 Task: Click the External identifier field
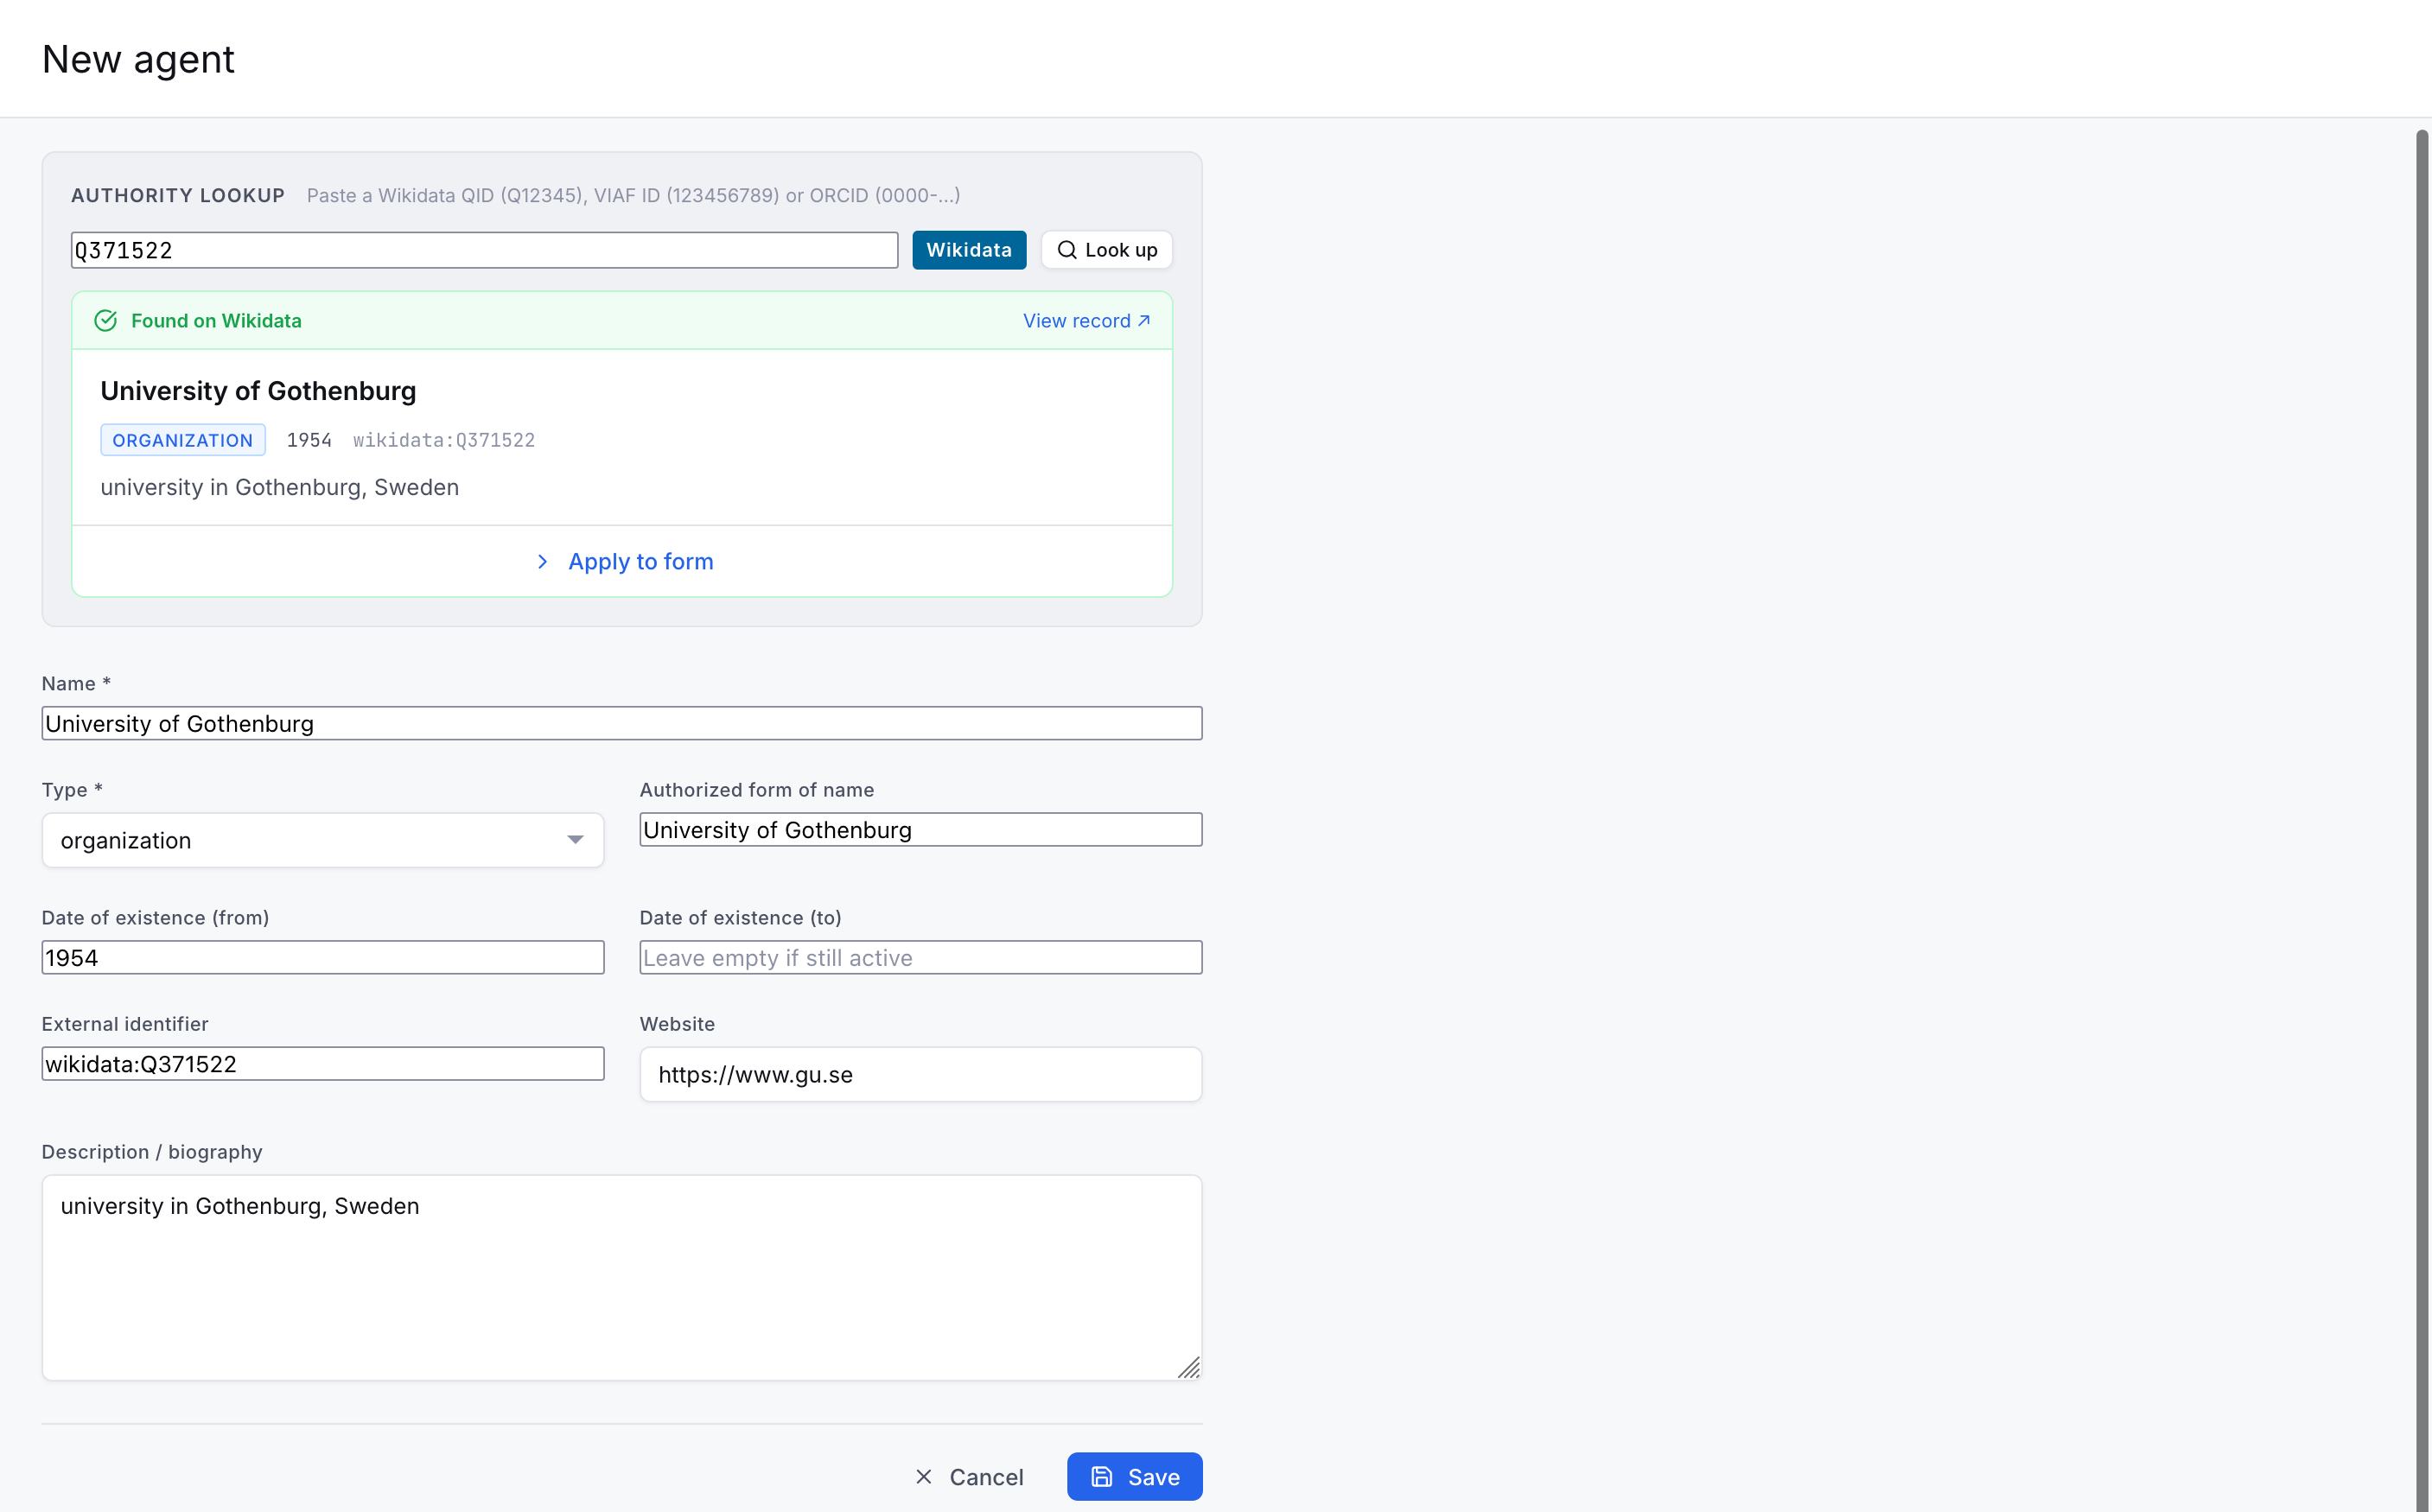[322, 1064]
